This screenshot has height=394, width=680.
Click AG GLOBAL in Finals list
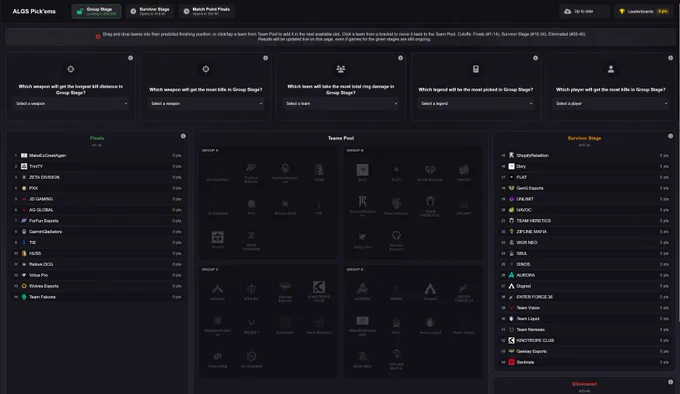[x=98, y=210]
